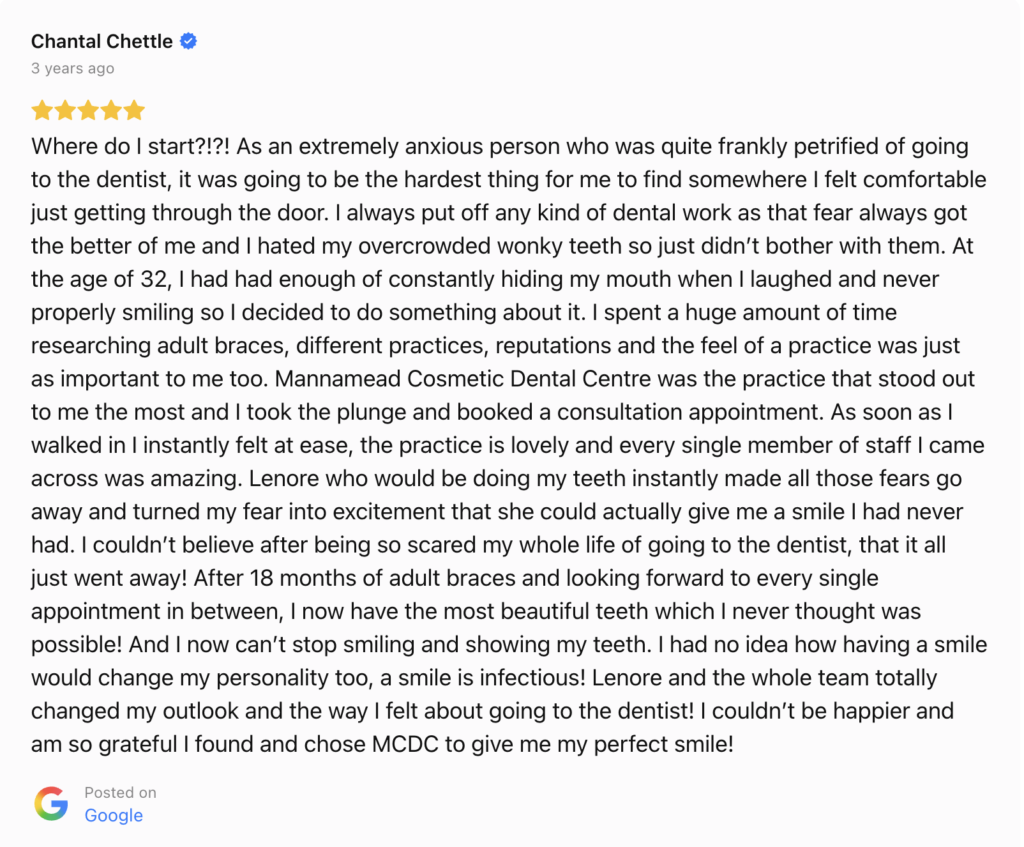The image size is (1024, 847).
Task: Click the blue verified badge icon
Action: (x=188, y=41)
